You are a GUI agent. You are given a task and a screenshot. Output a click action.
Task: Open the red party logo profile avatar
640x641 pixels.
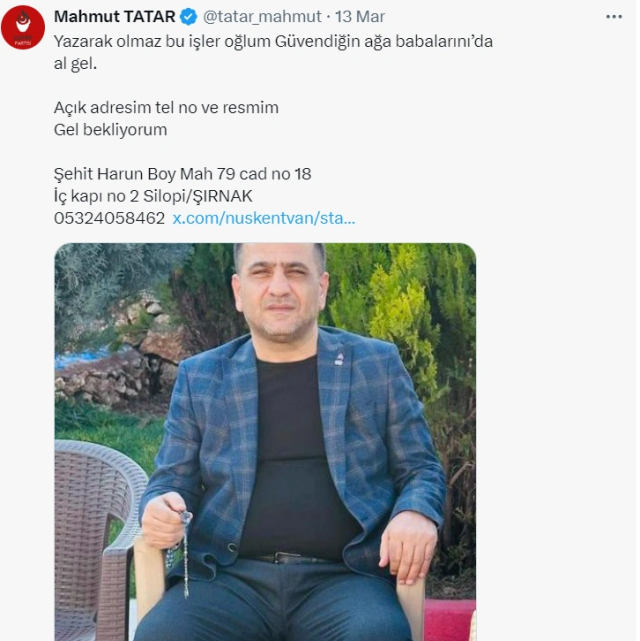point(23,27)
